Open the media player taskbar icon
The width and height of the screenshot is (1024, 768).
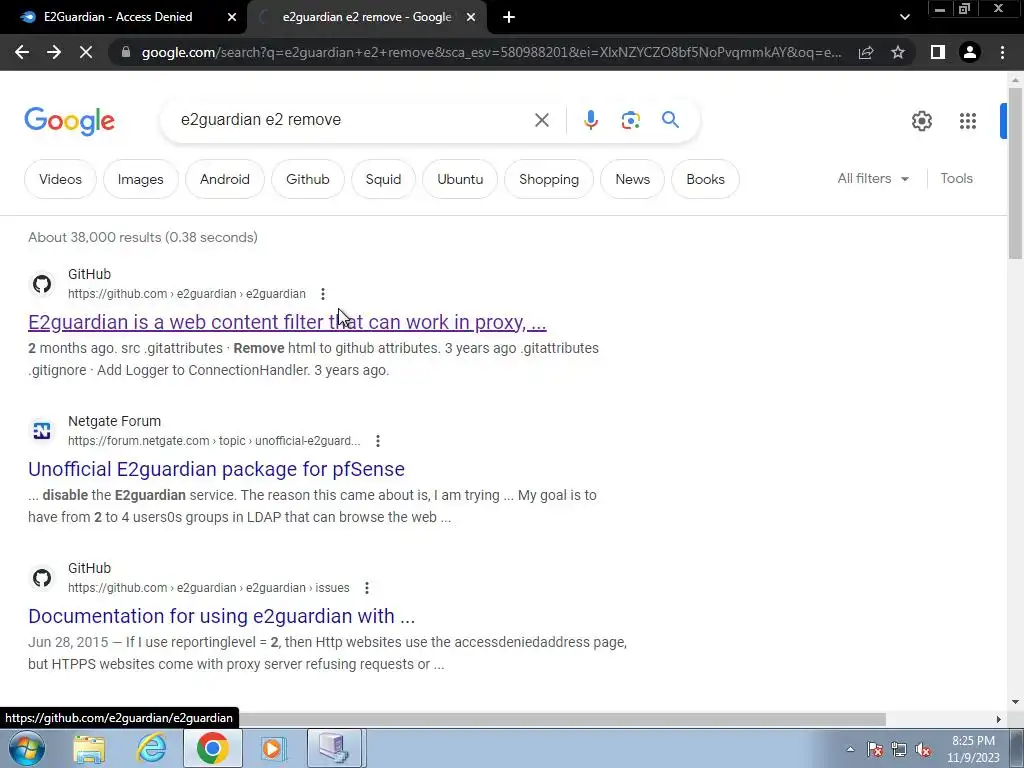coord(273,748)
